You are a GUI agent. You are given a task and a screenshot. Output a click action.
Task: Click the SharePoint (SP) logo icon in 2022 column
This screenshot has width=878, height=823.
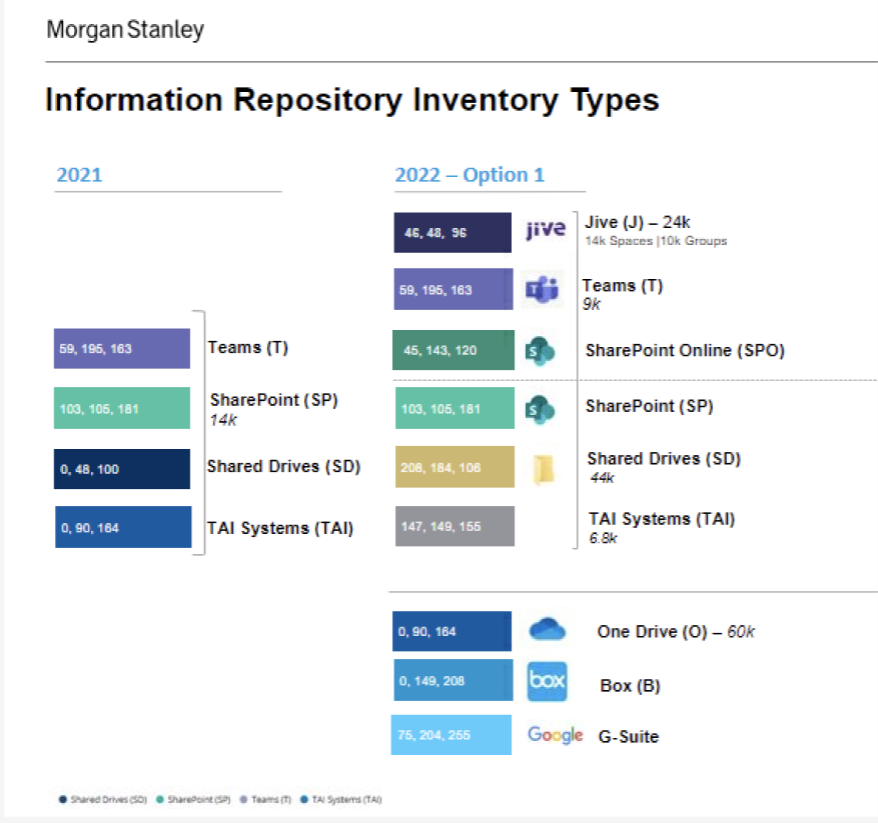click(x=540, y=409)
